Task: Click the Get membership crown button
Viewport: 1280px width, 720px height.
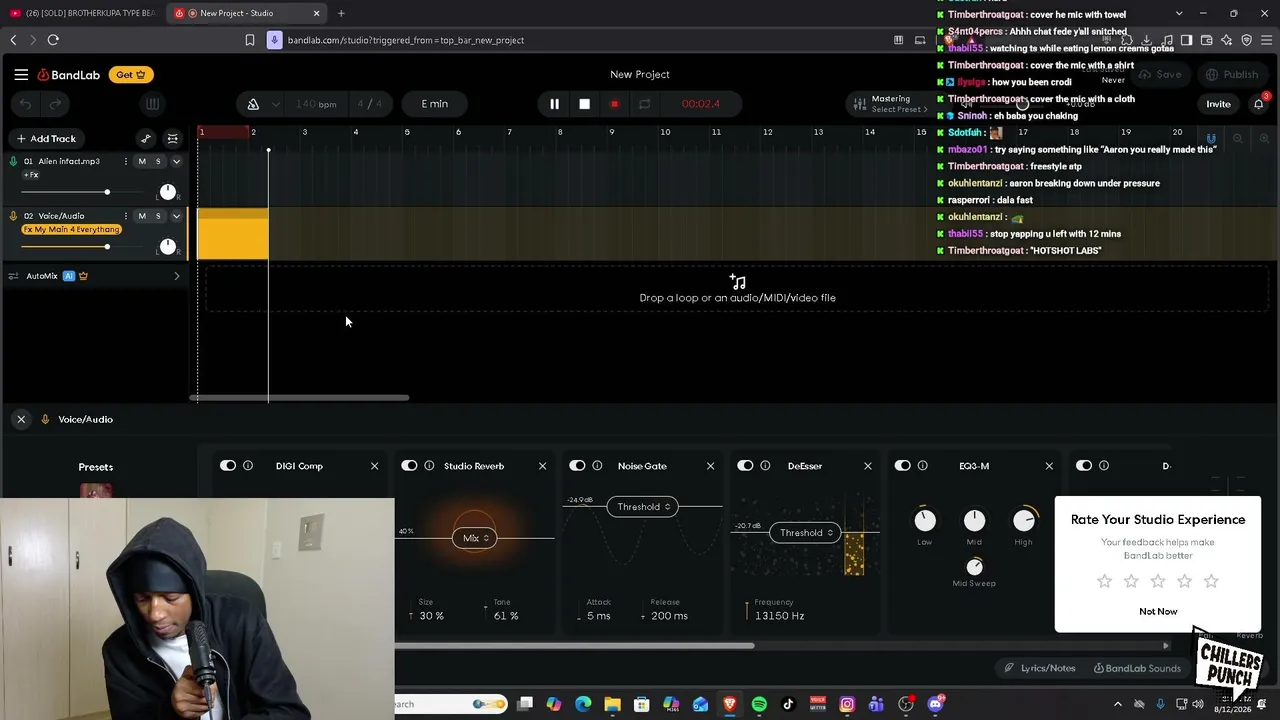Action: (x=131, y=75)
